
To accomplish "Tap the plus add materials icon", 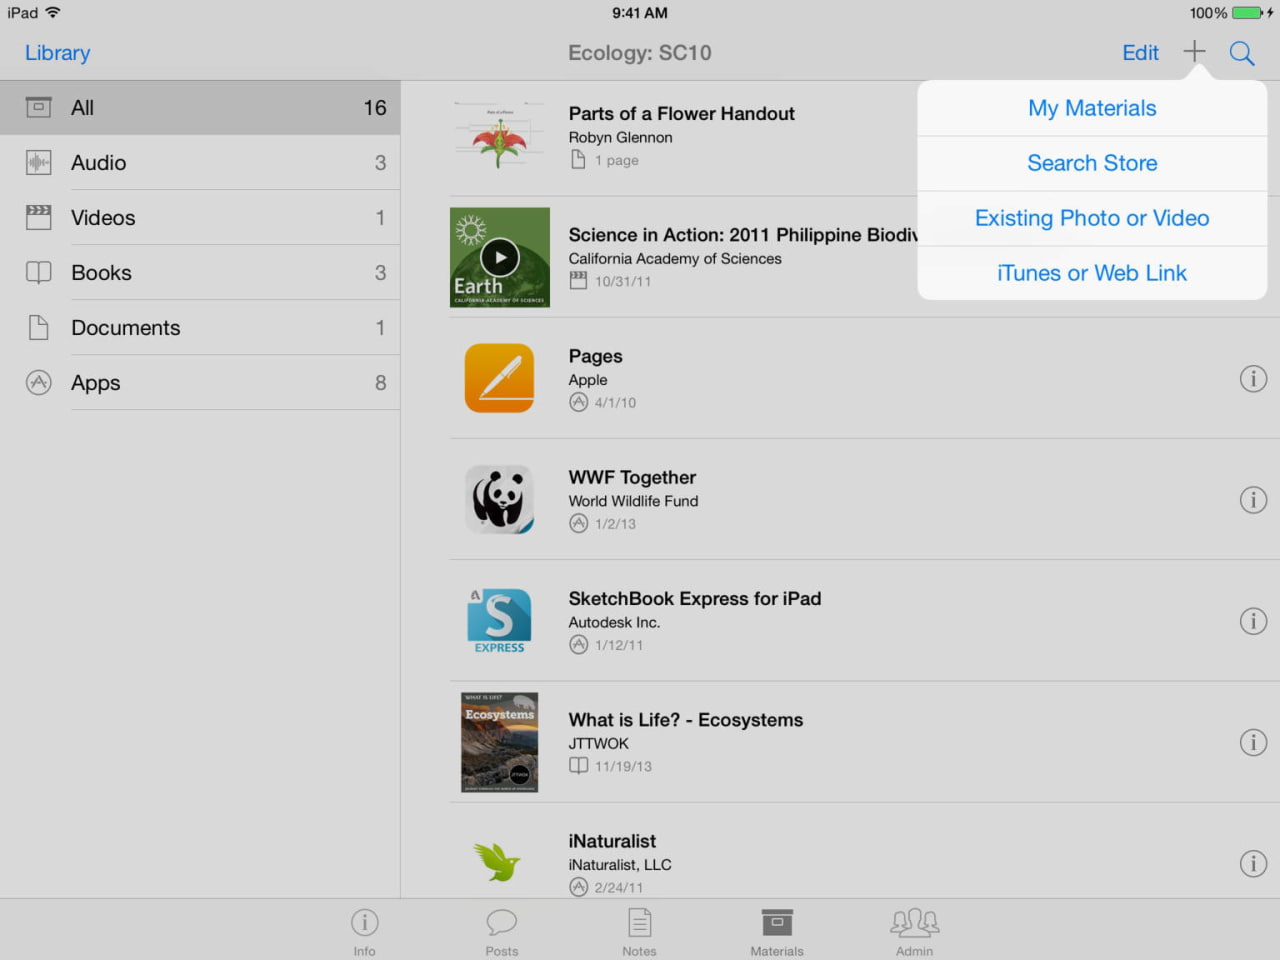I will click(1194, 52).
